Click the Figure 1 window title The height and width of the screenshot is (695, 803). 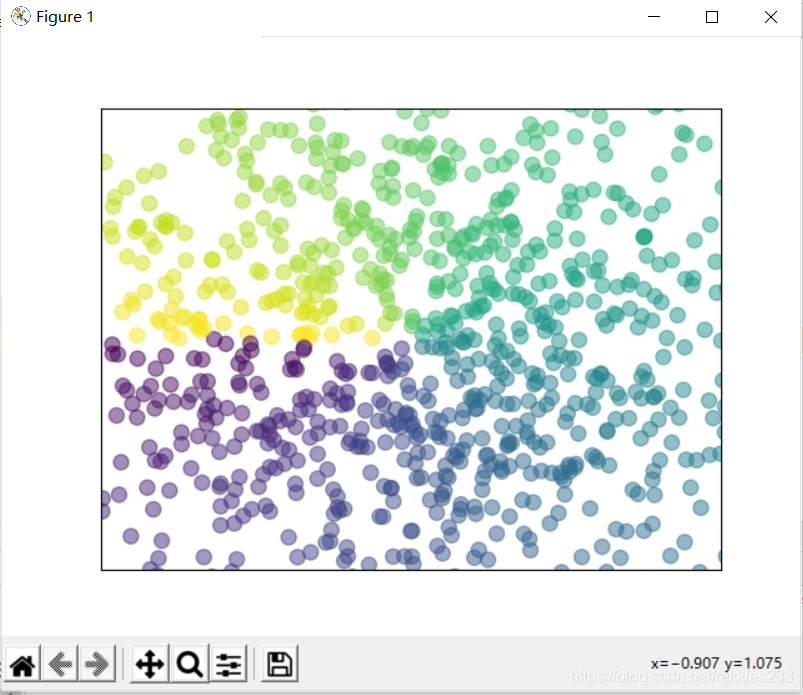click(x=65, y=17)
